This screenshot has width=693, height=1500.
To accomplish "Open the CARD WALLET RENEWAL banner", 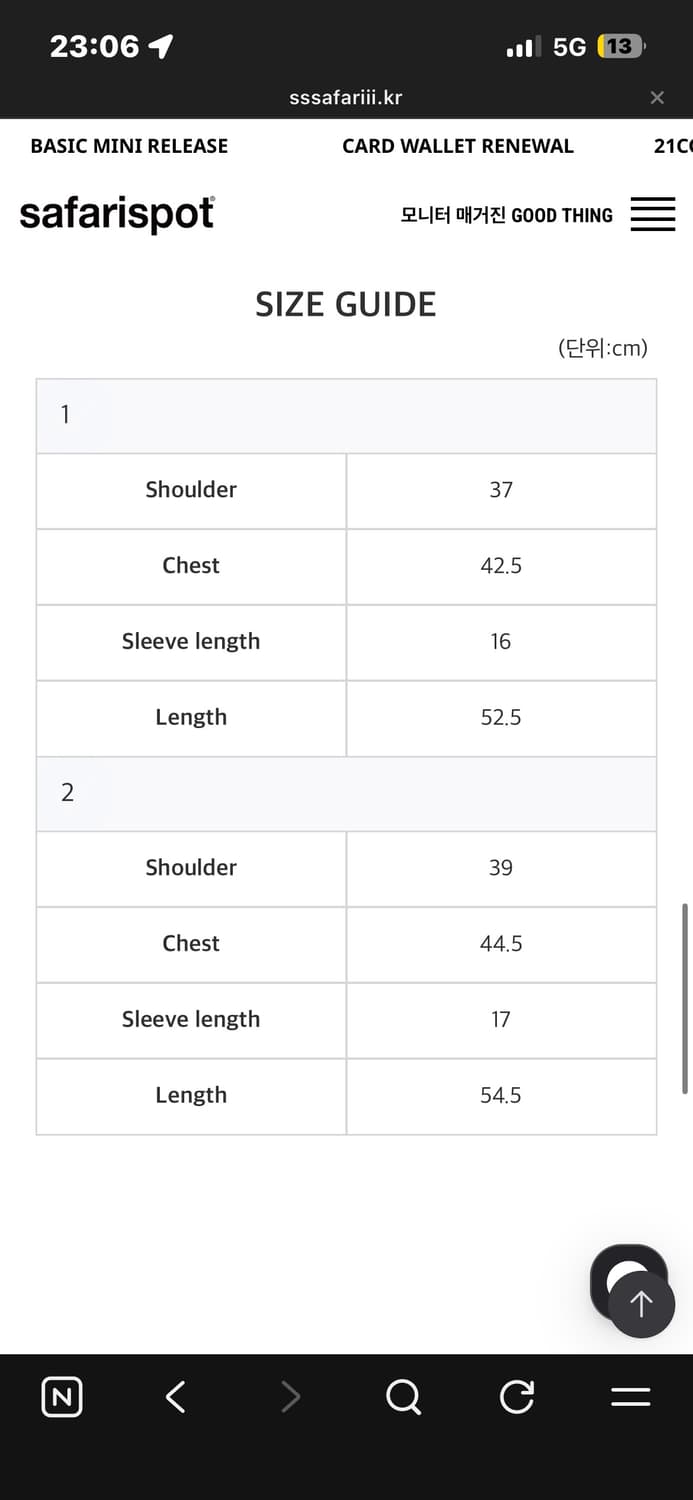I will [458, 146].
